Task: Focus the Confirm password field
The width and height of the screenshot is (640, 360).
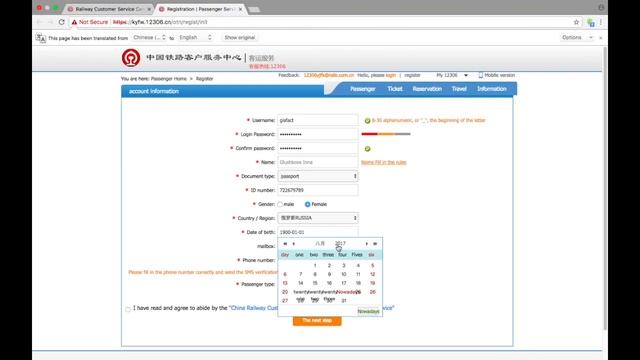Action: tap(318, 148)
